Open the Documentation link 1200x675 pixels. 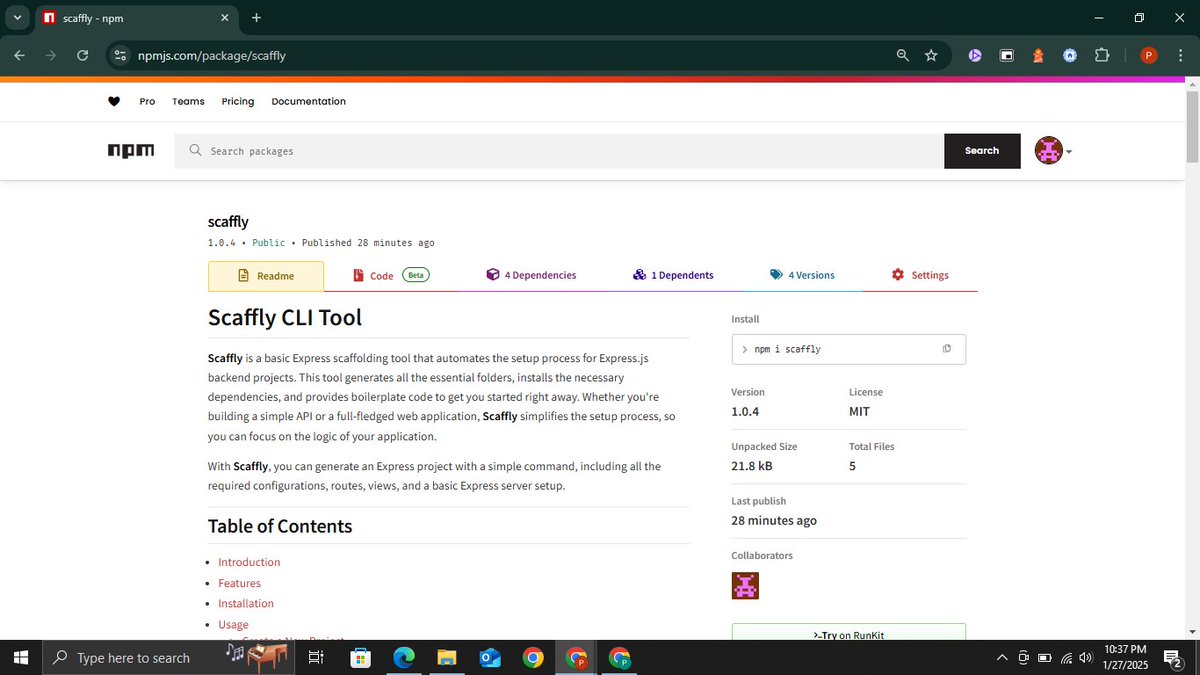pos(309,102)
